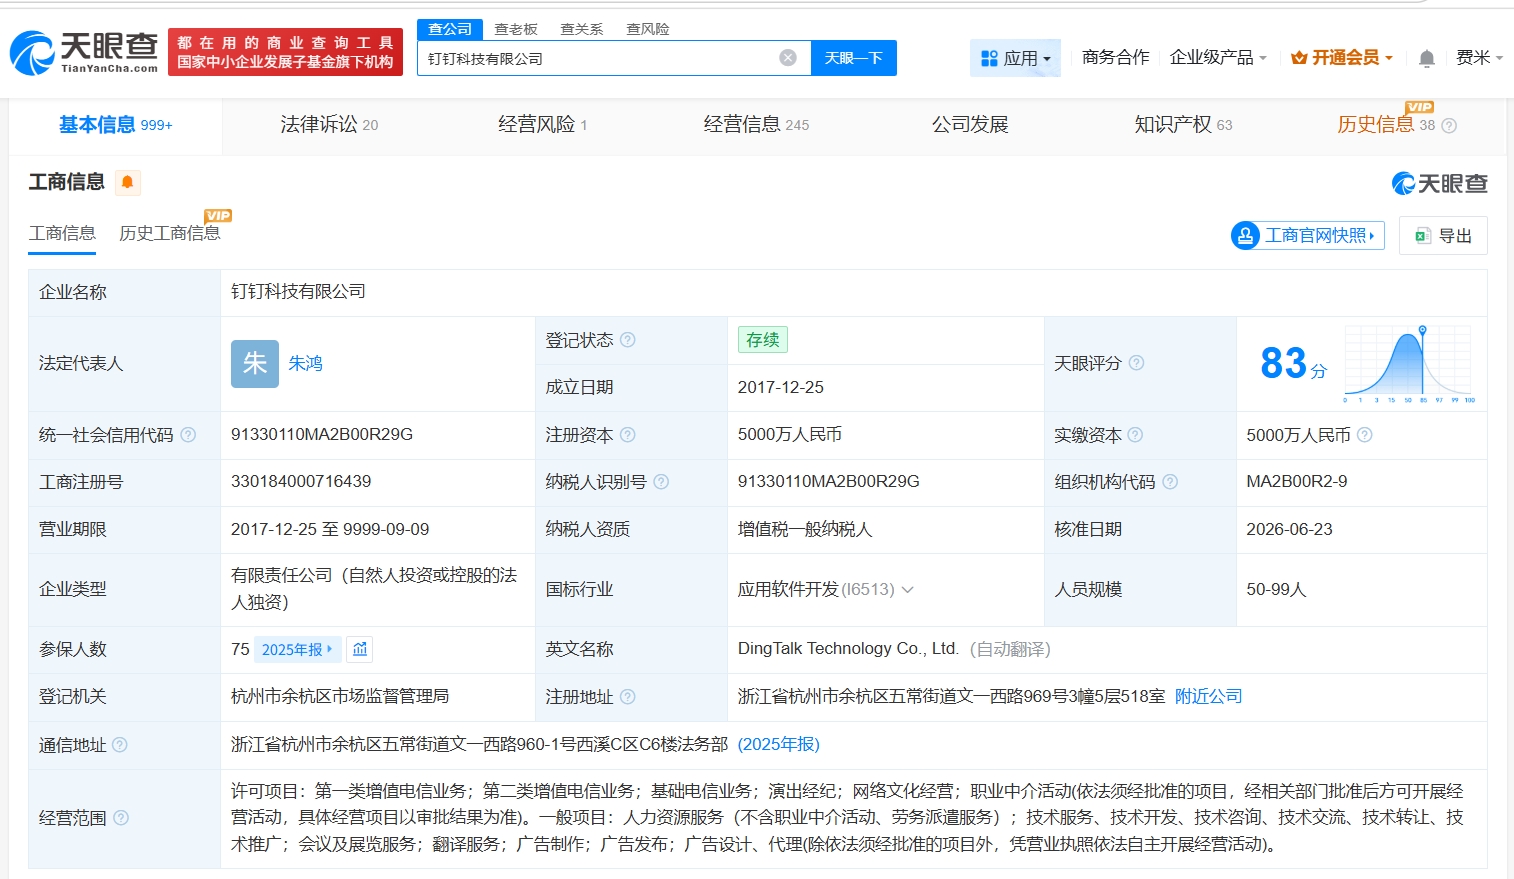The width and height of the screenshot is (1514, 879).
Task: Click help icon next to 经营范围
Action: 121,818
